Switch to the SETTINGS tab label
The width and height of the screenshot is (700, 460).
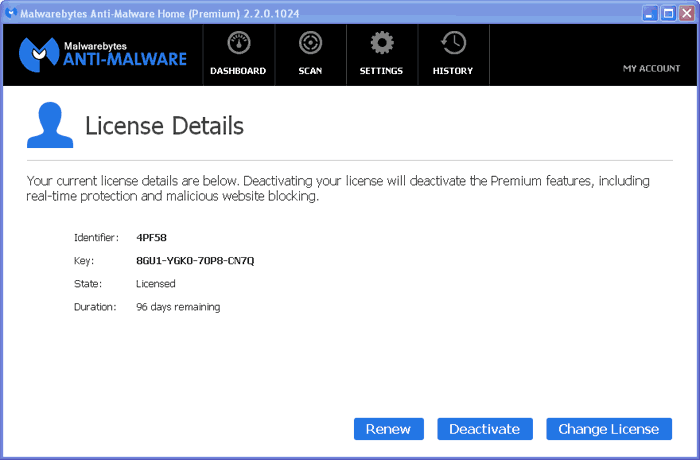[x=381, y=71]
